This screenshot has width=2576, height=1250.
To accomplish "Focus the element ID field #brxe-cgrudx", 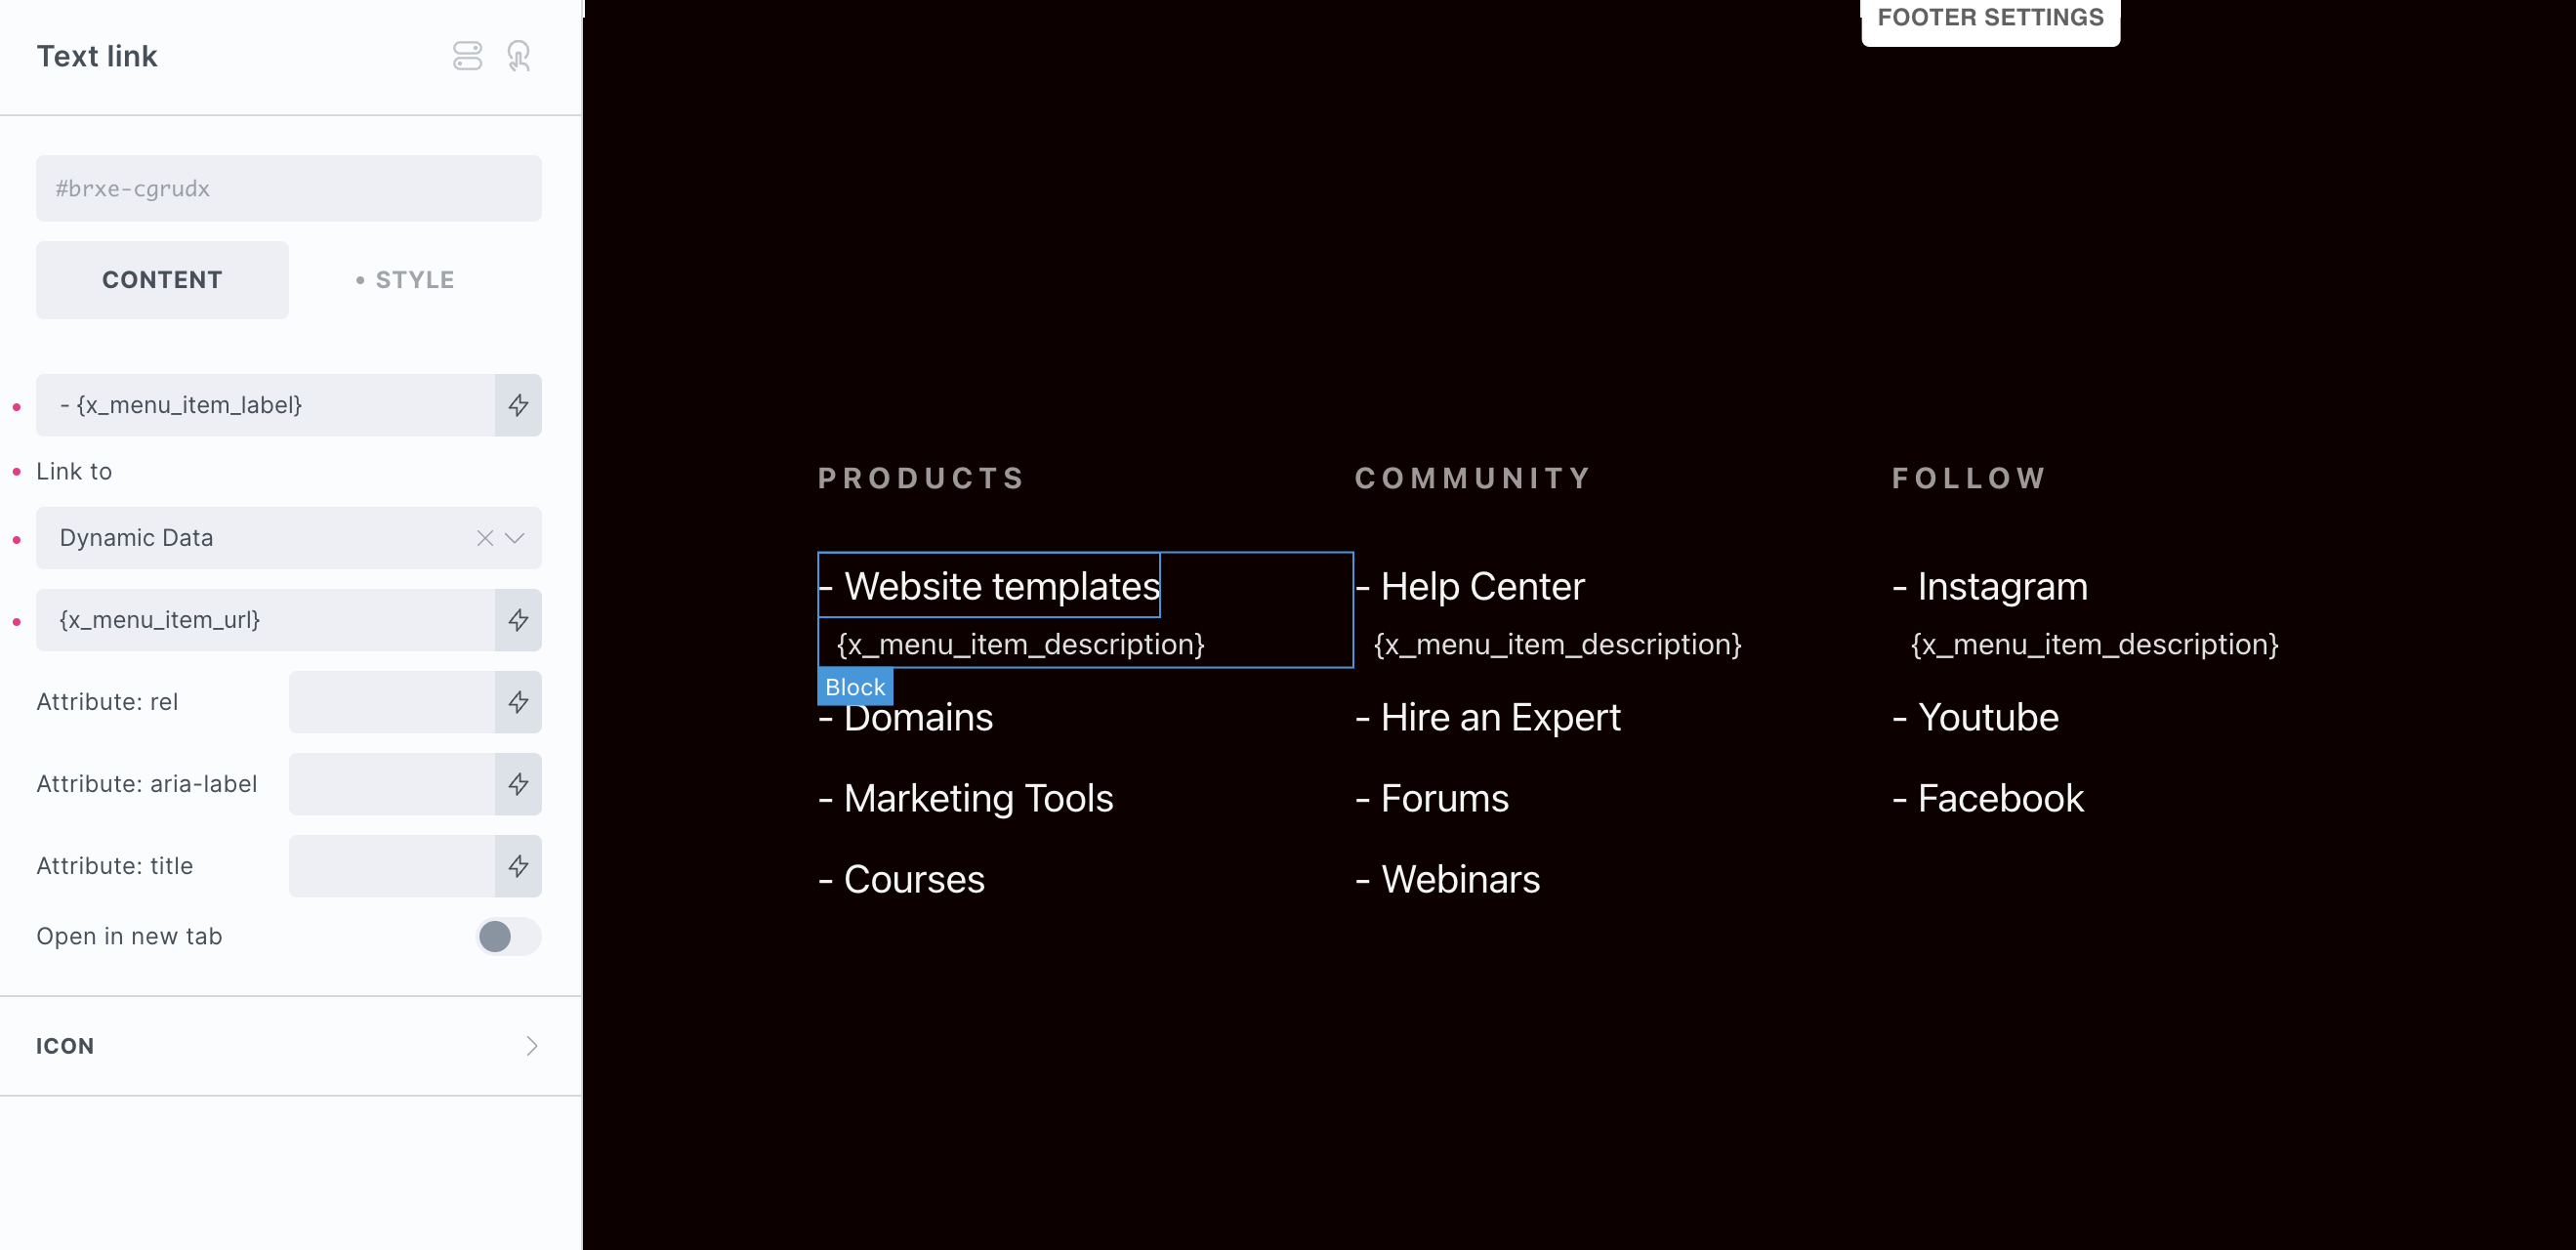I will pos(289,188).
